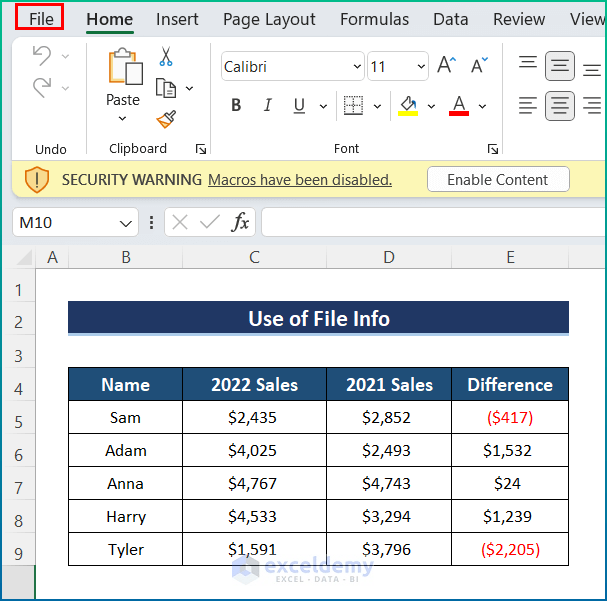The height and width of the screenshot is (601, 607).
Task: Select column D header
Action: click(389, 257)
